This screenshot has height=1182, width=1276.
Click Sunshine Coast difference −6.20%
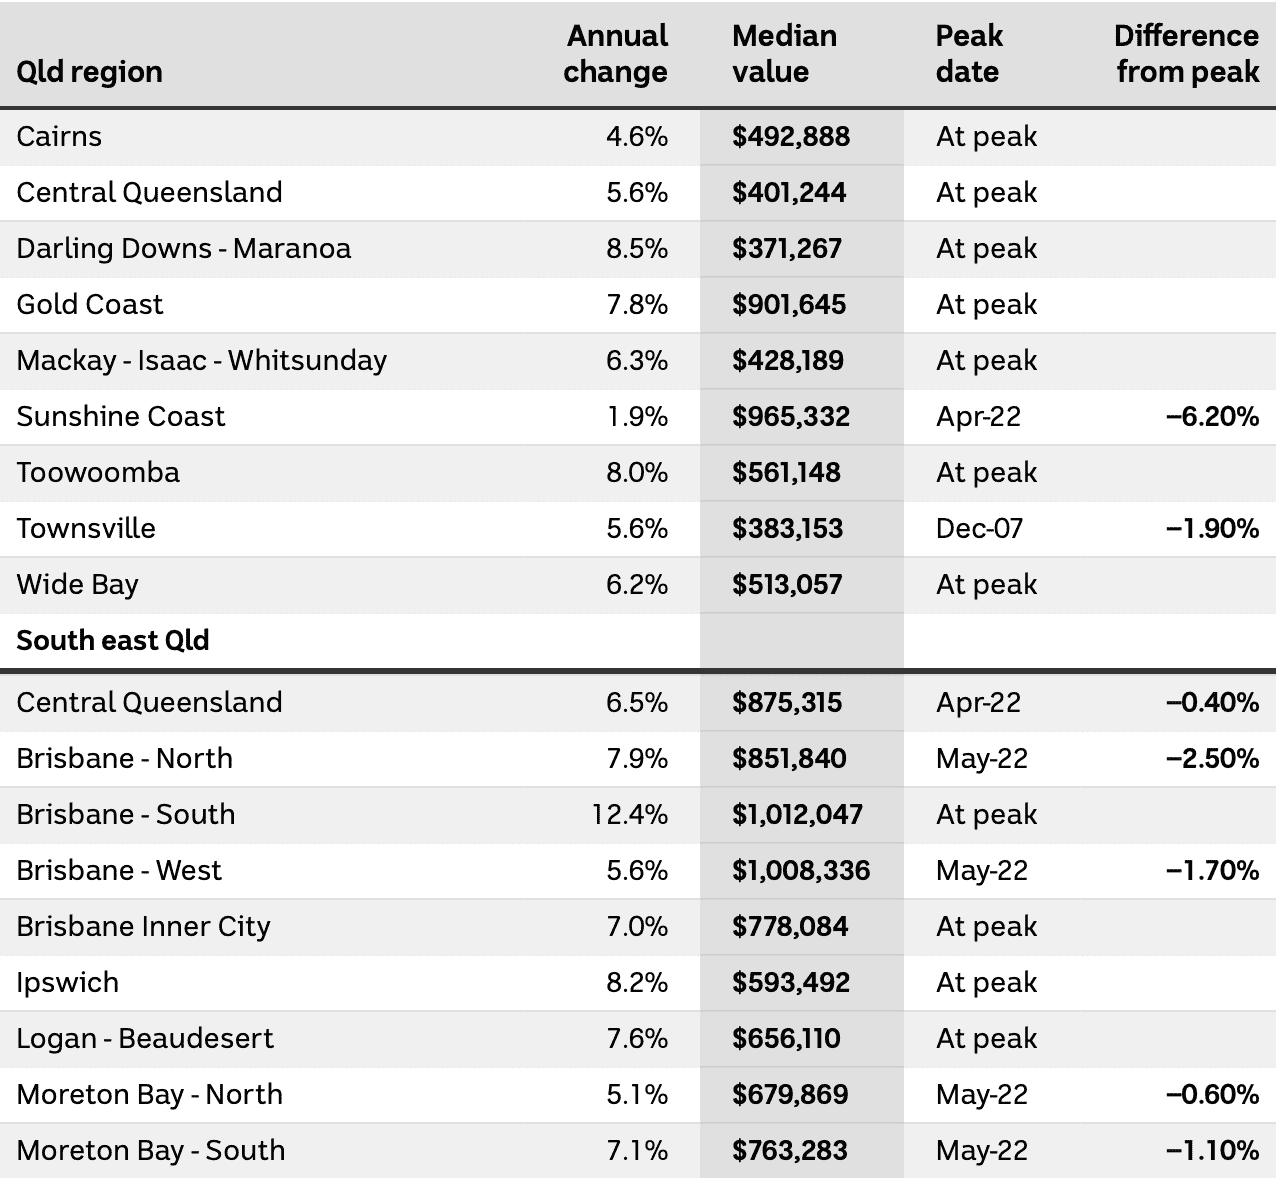[1212, 417]
